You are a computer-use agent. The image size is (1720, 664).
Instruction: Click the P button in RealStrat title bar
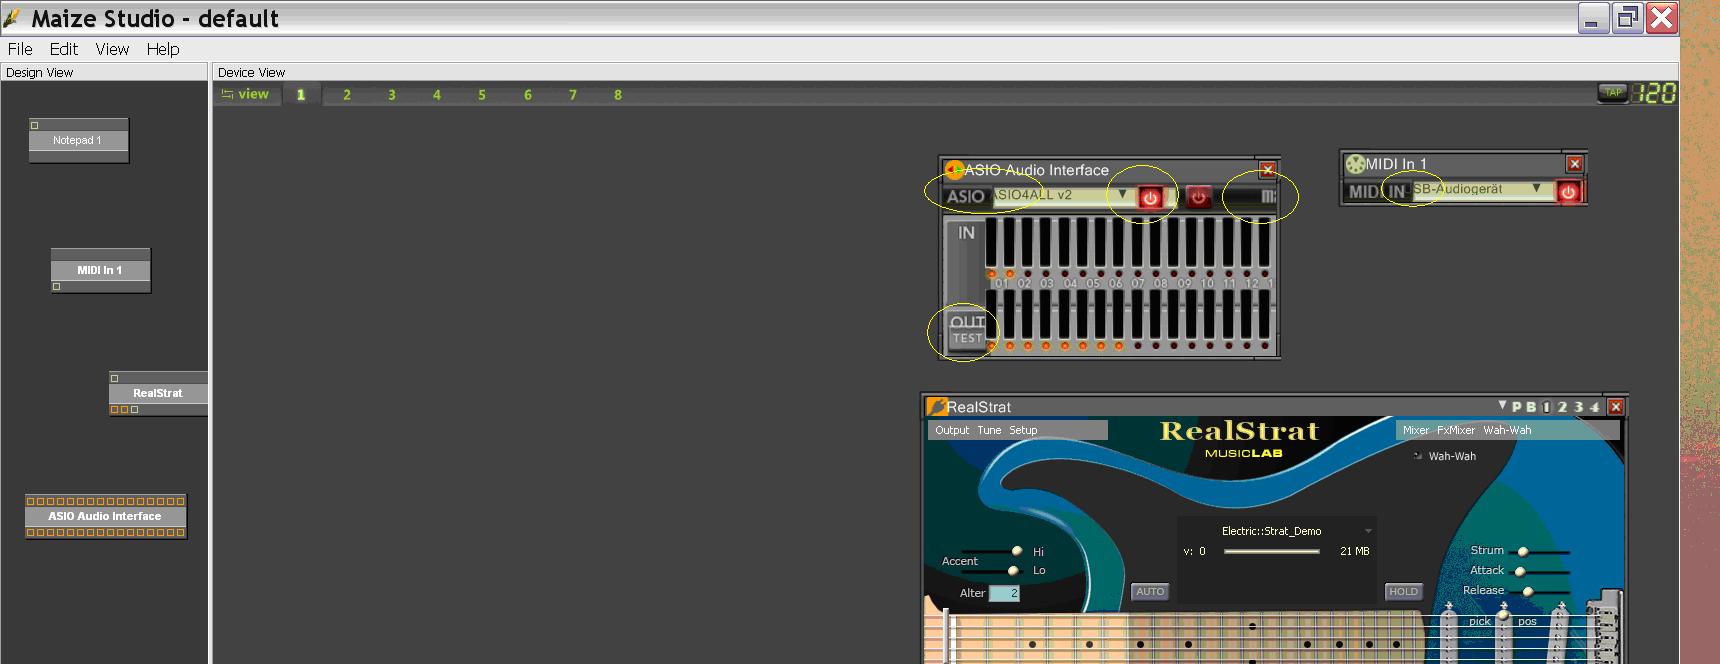[x=1516, y=407]
